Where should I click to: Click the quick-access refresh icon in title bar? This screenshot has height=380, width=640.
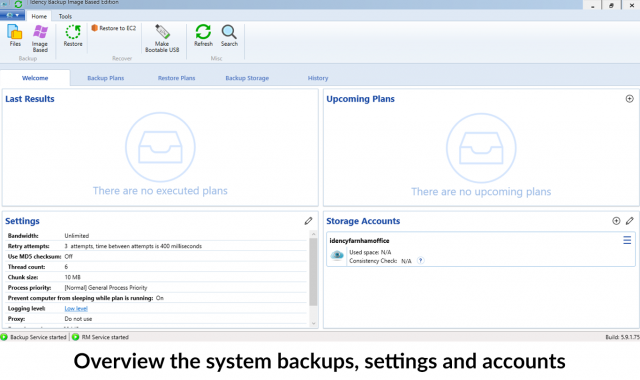[x=18, y=4]
